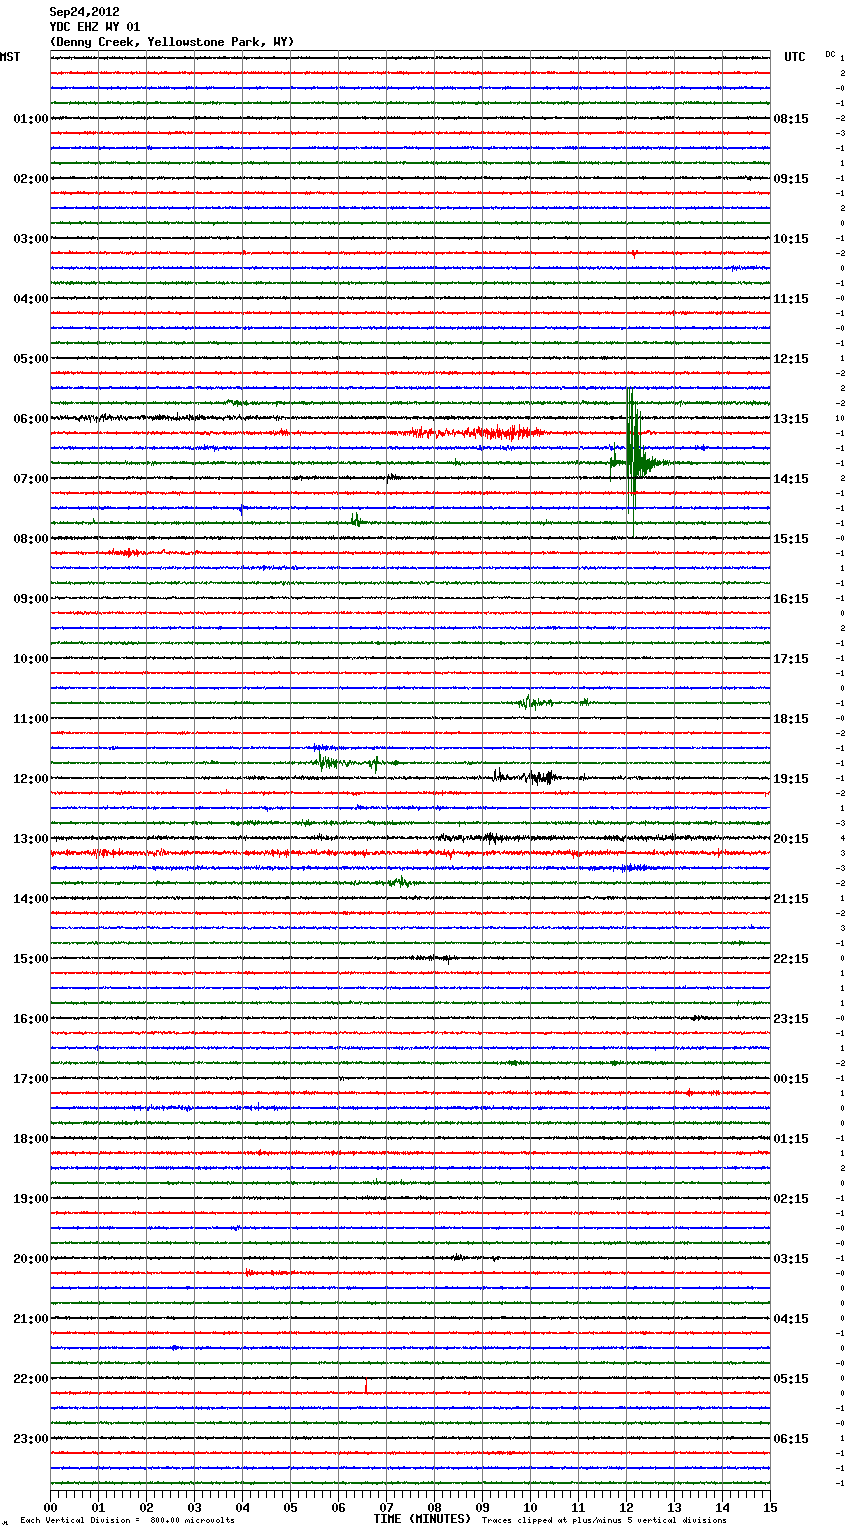Select the 02:00 MST row label
The image size is (850, 1534).
pyautogui.click(x=31, y=179)
